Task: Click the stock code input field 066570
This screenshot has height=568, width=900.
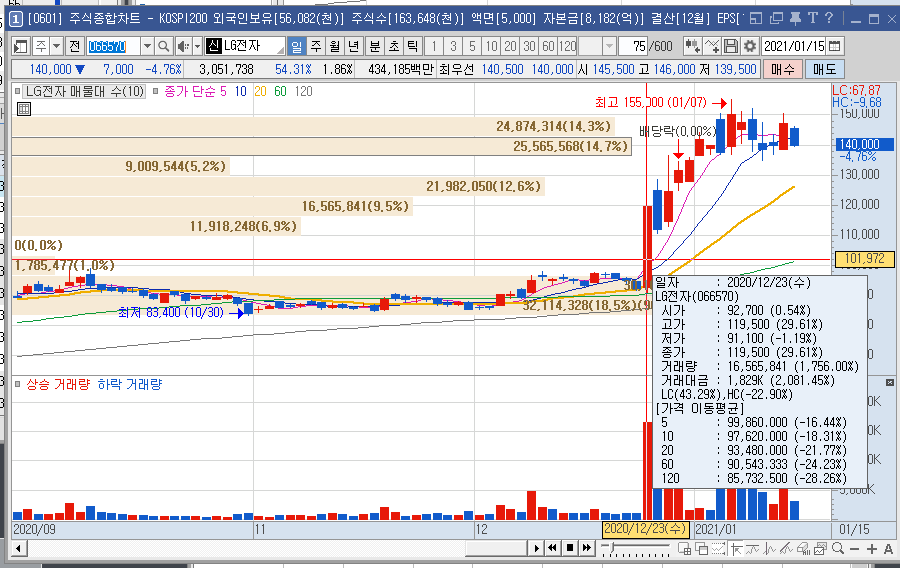Action: tap(113, 46)
